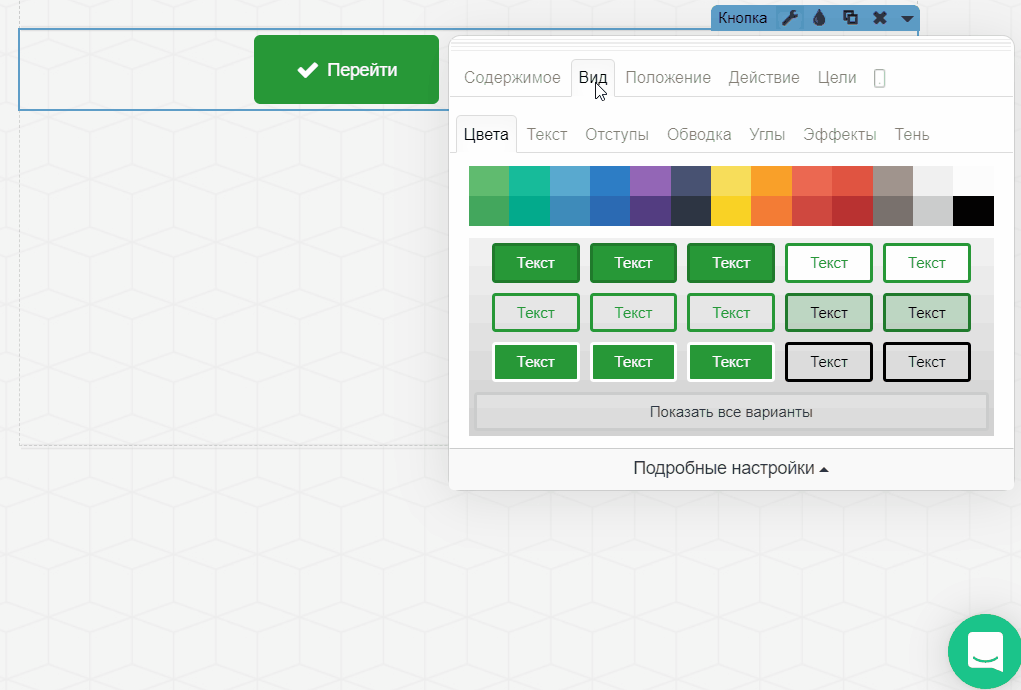
Task: Click the green Перейти button
Action: 346,70
